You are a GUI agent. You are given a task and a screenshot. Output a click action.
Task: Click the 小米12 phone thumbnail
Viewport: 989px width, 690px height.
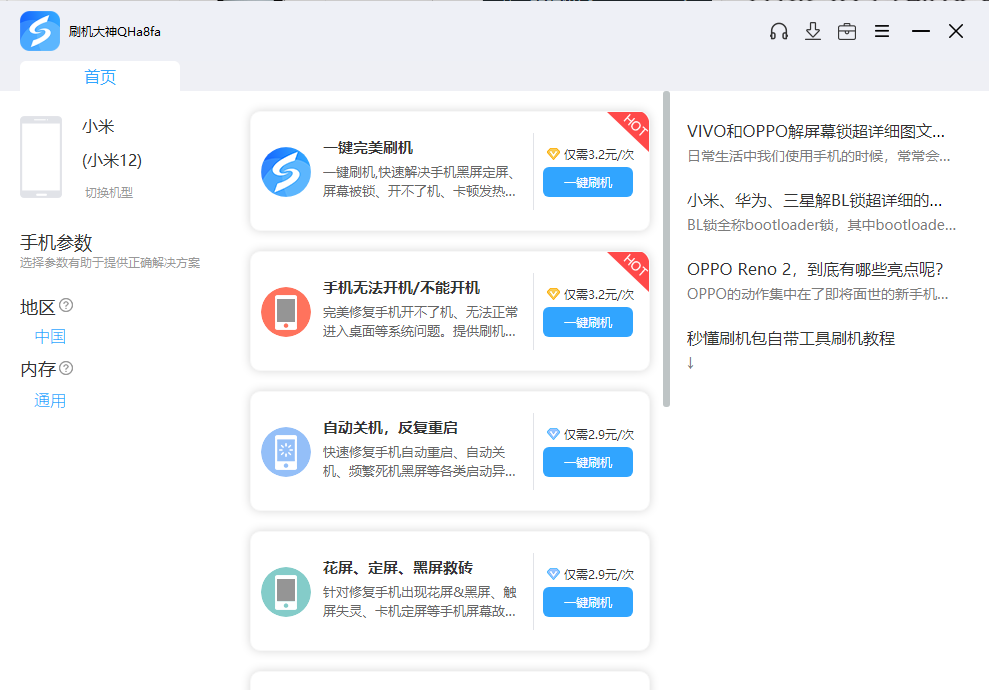(x=41, y=157)
